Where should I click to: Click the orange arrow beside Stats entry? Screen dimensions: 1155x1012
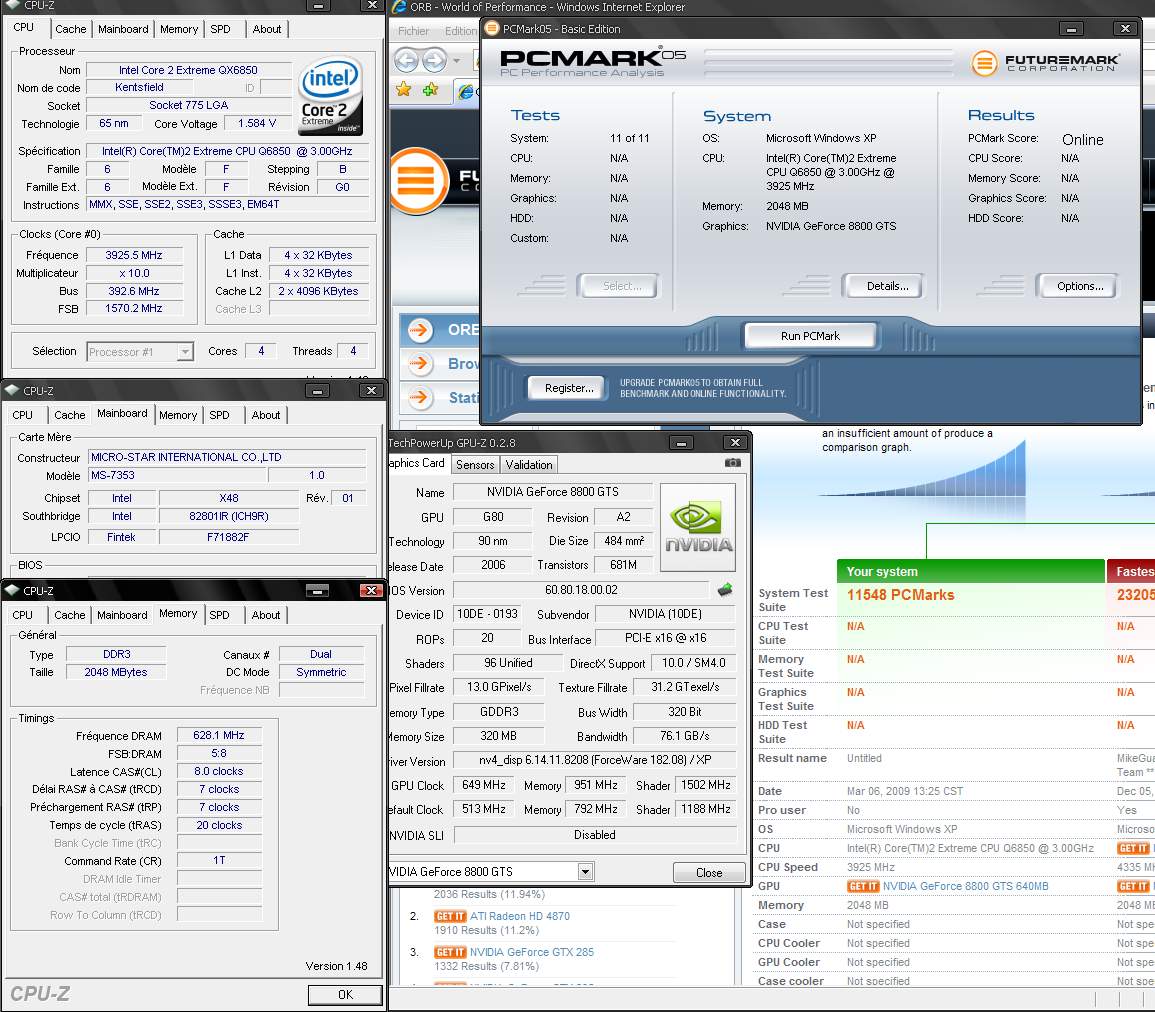420,398
